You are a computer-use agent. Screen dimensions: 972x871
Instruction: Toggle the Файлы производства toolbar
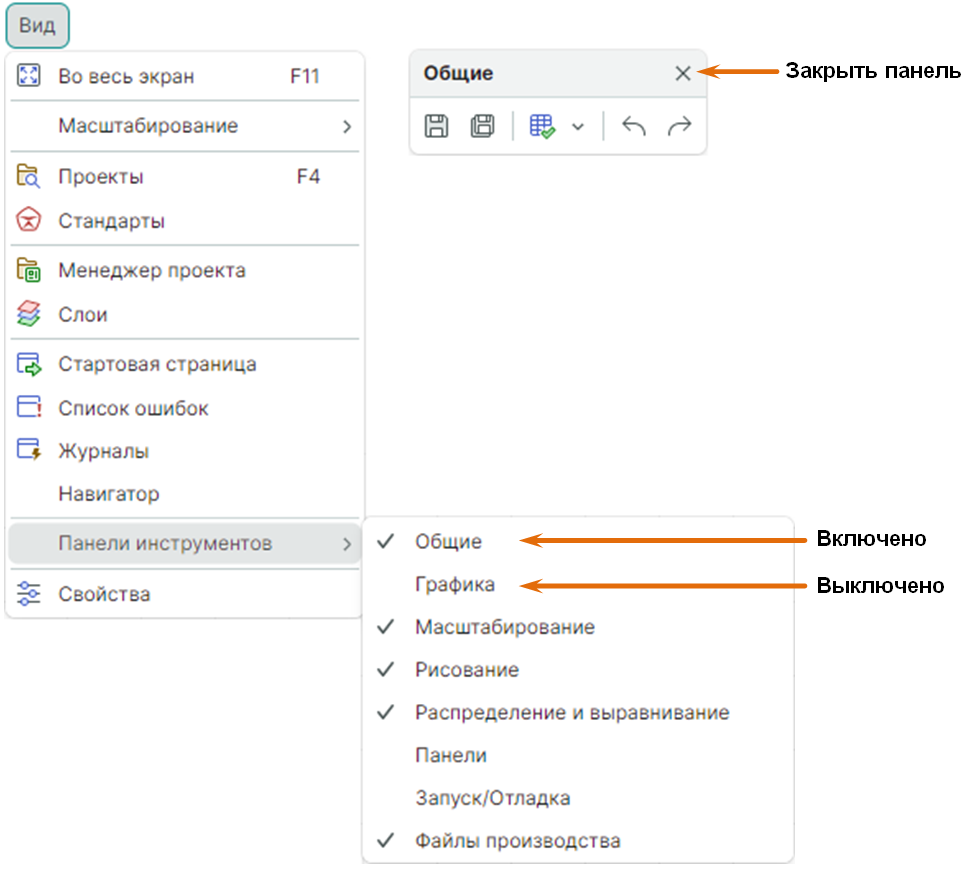coord(517,841)
